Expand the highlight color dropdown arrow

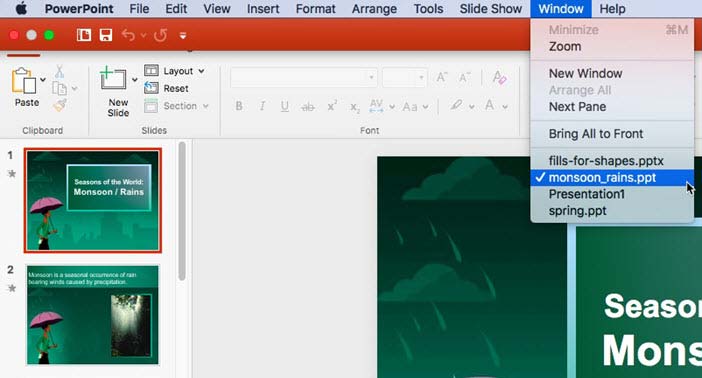[471, 107]
